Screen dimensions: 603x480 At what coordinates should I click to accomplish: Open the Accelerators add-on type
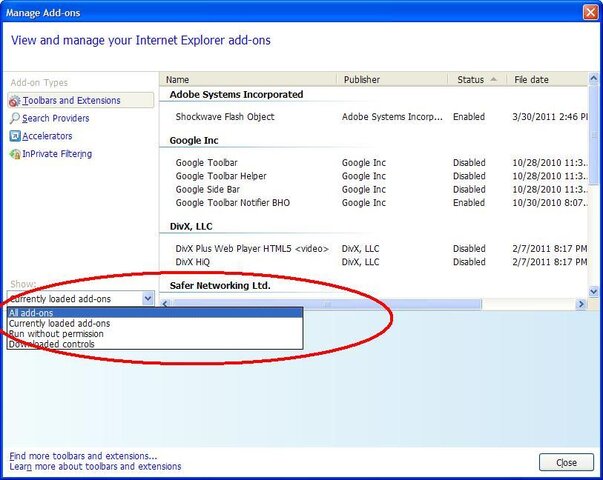47,136
